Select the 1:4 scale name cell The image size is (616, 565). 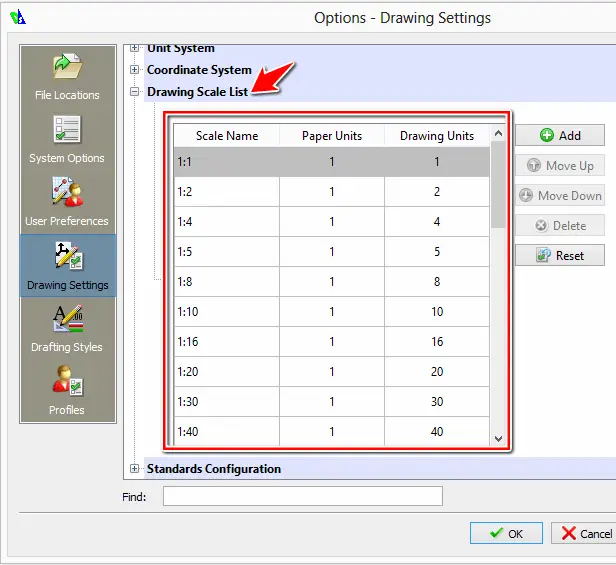[227, 222]
